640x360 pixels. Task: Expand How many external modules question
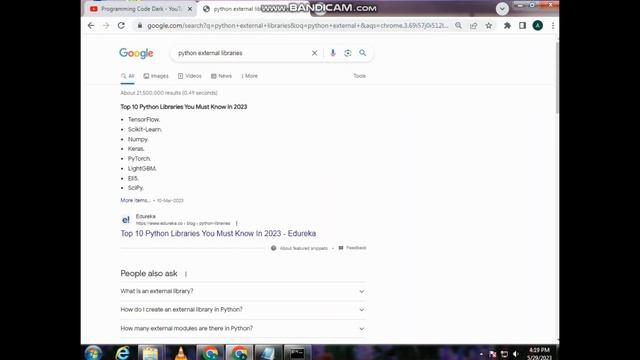[242, 329]
